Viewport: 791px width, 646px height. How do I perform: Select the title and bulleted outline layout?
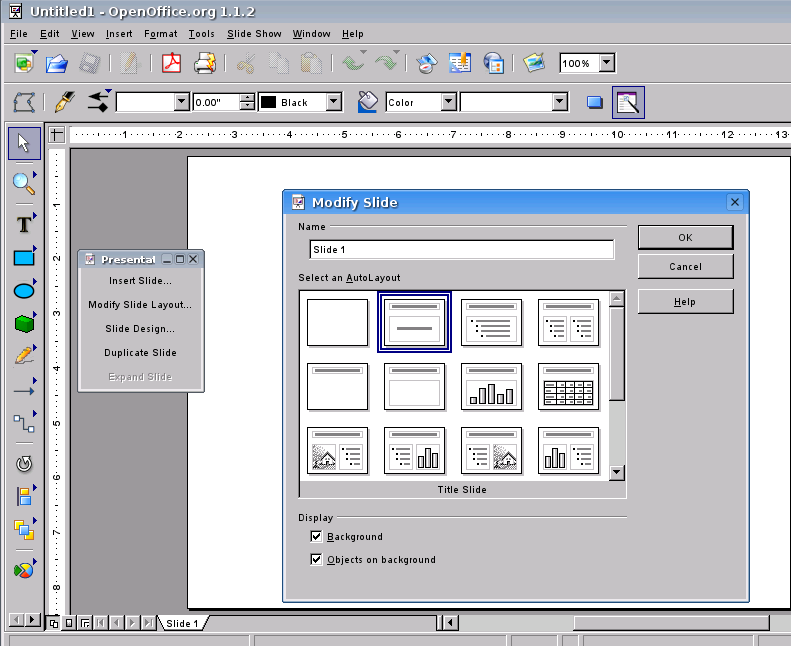coord(491,322)
